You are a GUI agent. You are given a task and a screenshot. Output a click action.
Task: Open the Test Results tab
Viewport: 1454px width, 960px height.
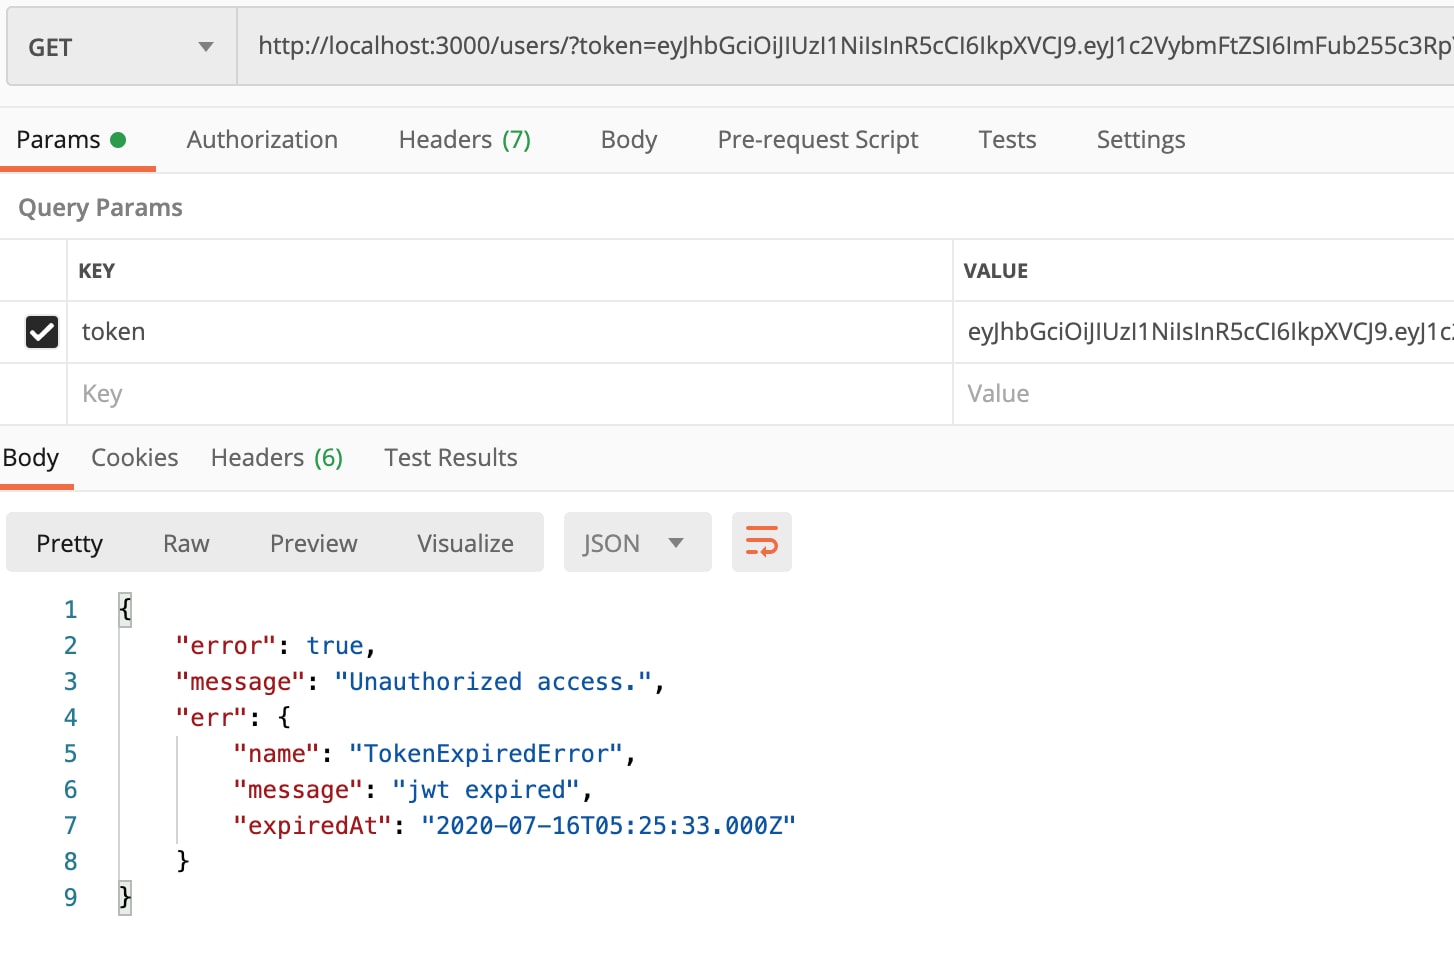pos(451,458)
